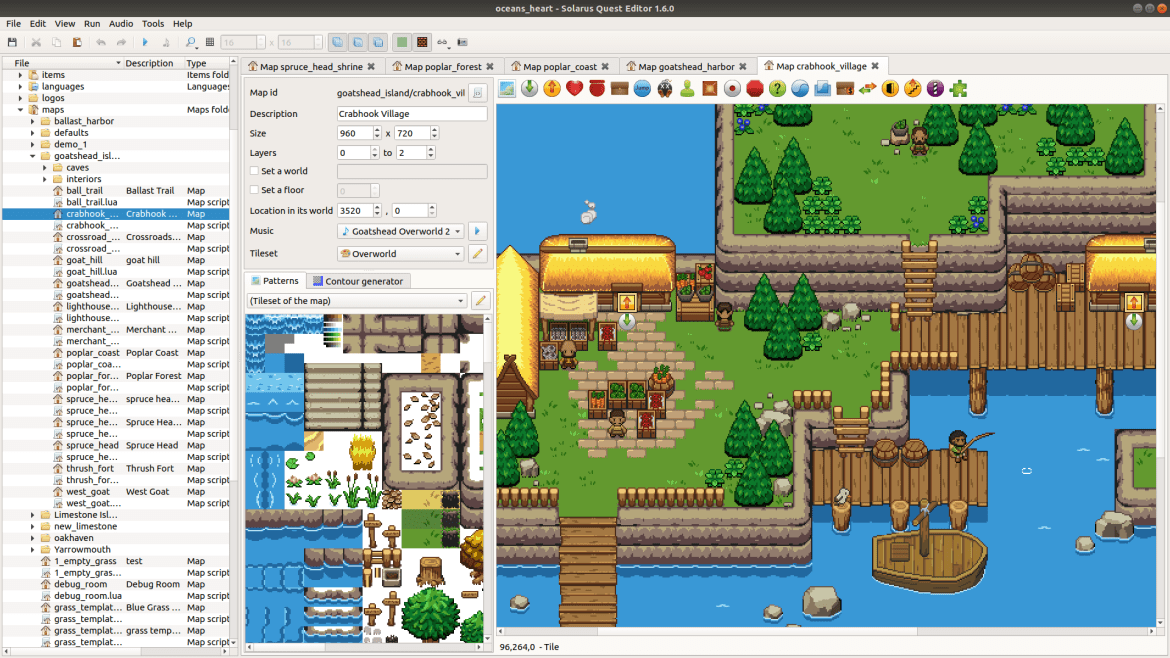The height and width of the screenshot is (658, 1170).
Task: Select the Chest entity tool
Action: (619, 89)
